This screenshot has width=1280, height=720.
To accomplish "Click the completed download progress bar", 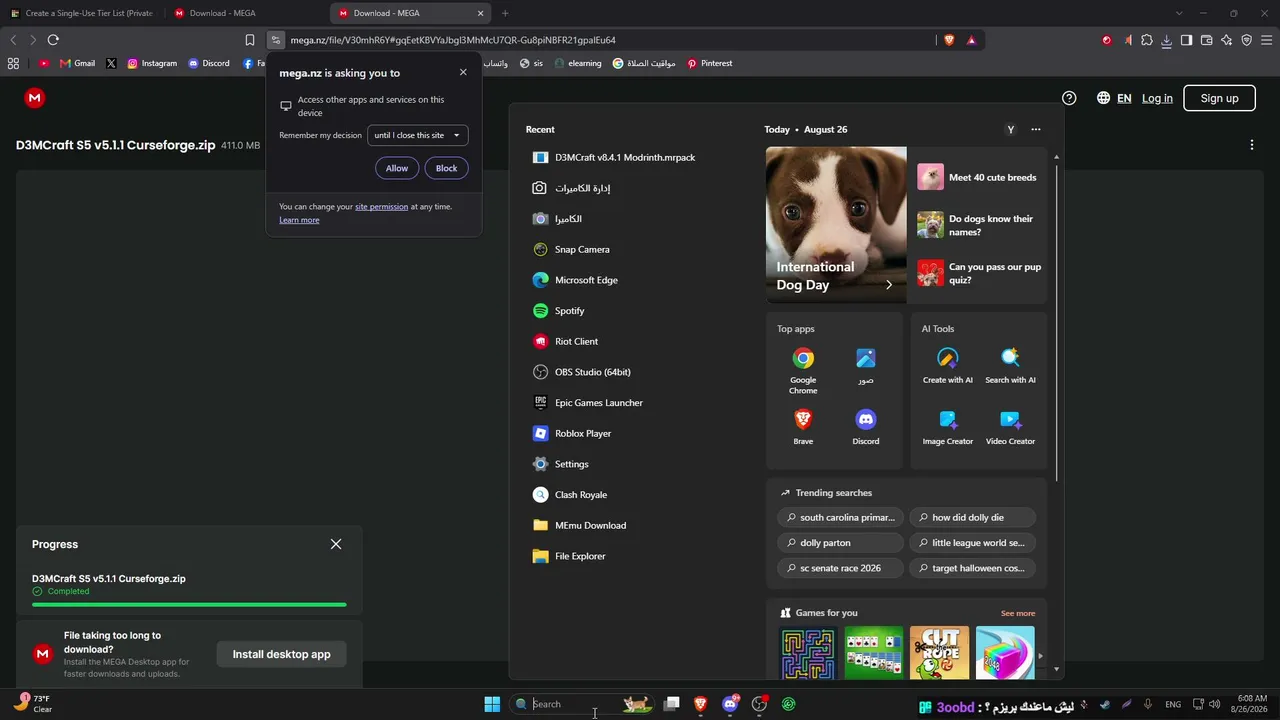I will click(189, 604).
